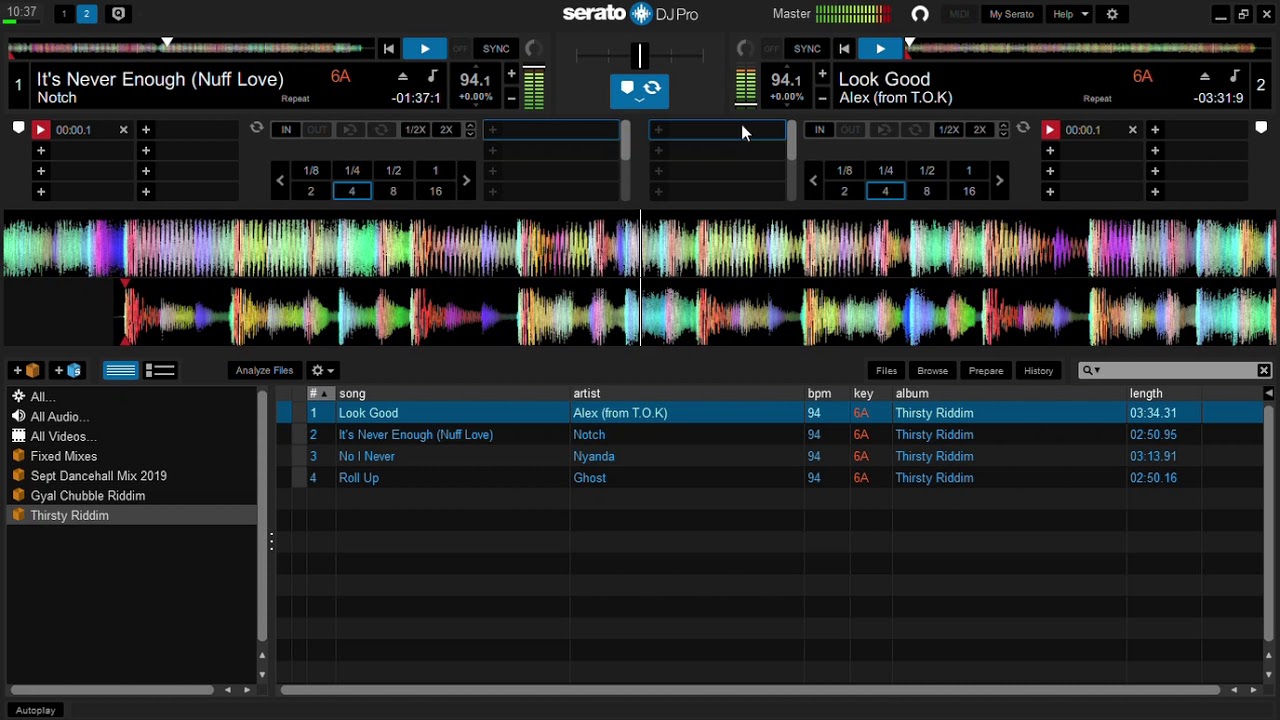
Task: Open the History tab
Action: pos(1039,371)
